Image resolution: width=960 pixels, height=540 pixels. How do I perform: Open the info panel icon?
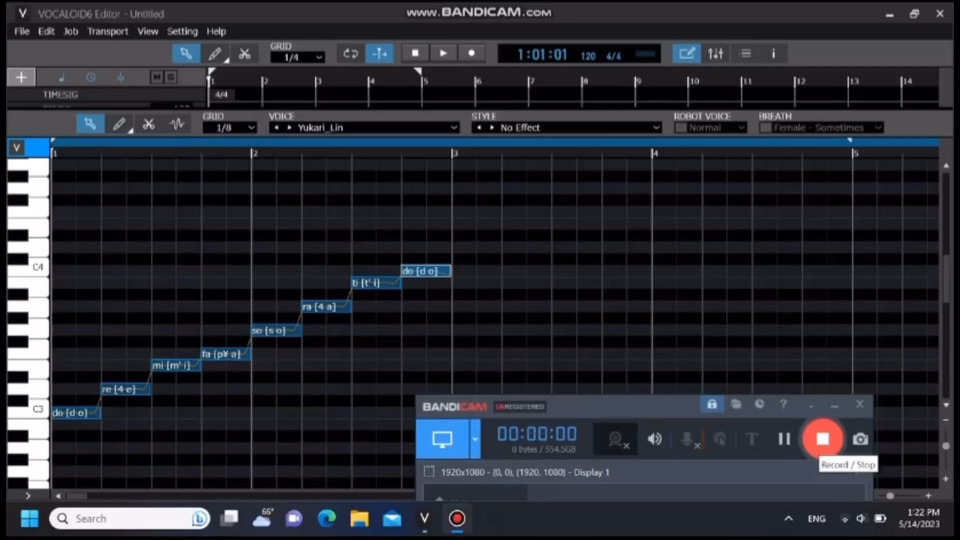773,53
